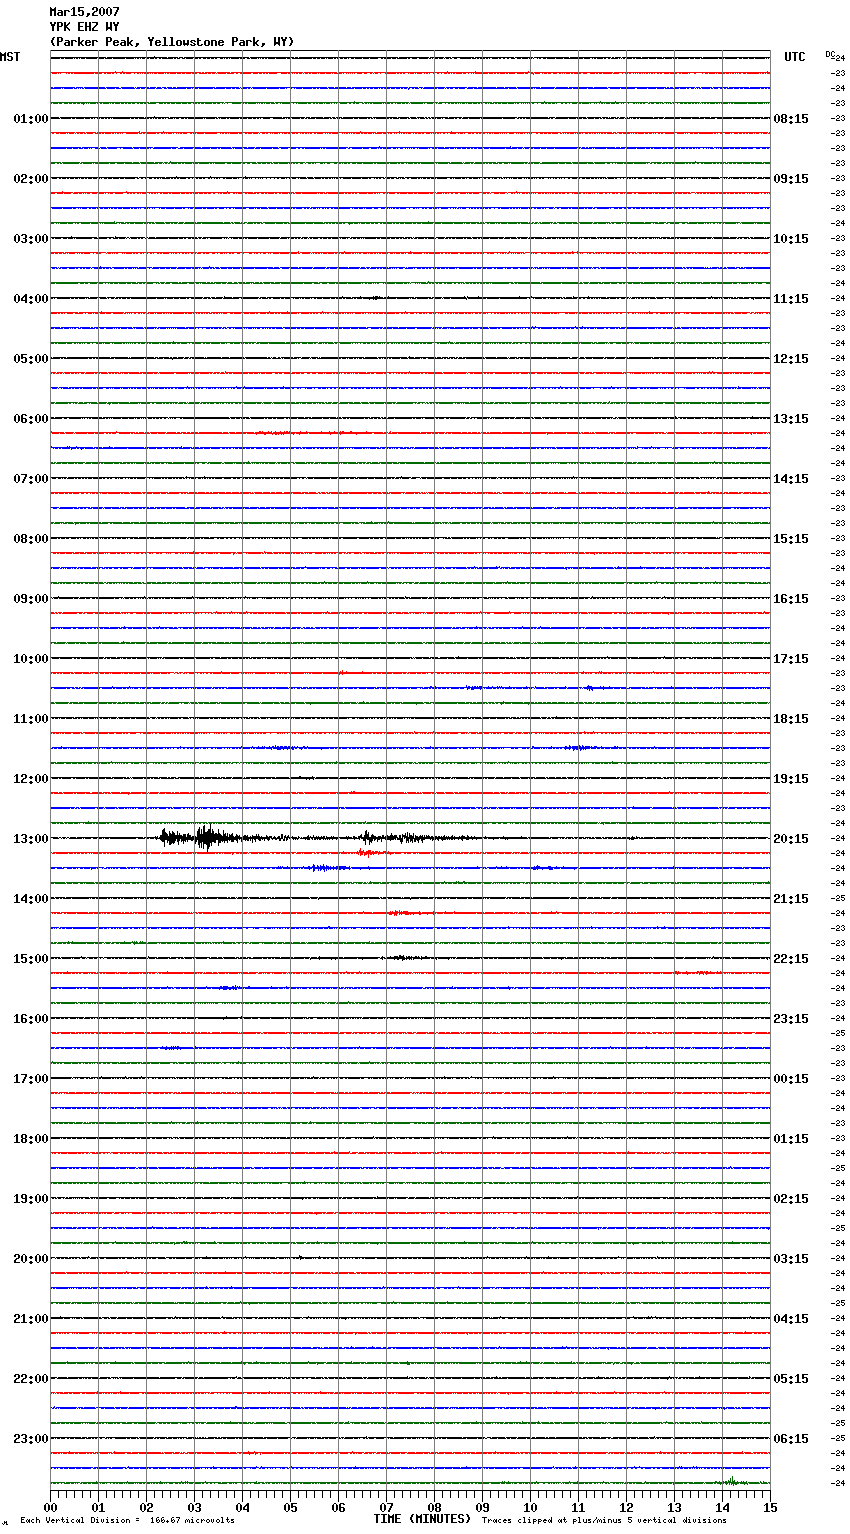Click the "21:15" UTC time label
Screen dimensions: 850x1534
pos(791,899)
